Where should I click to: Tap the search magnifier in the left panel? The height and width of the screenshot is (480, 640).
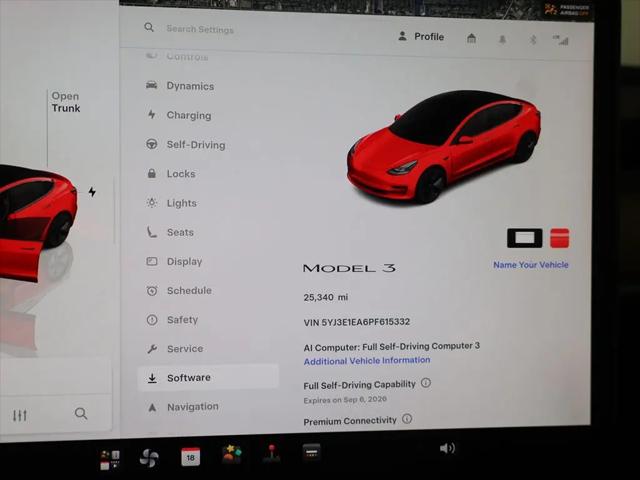pyautogui.click(x=81, y=413)
